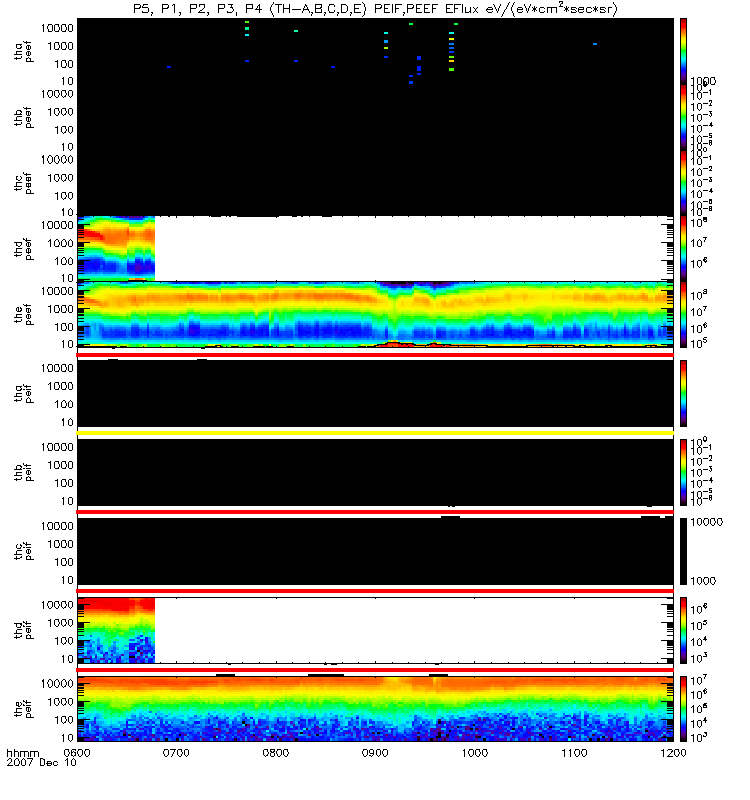Click the thd peef spectrogram data block
Viewport: 750px width, 800px height.
116,248
